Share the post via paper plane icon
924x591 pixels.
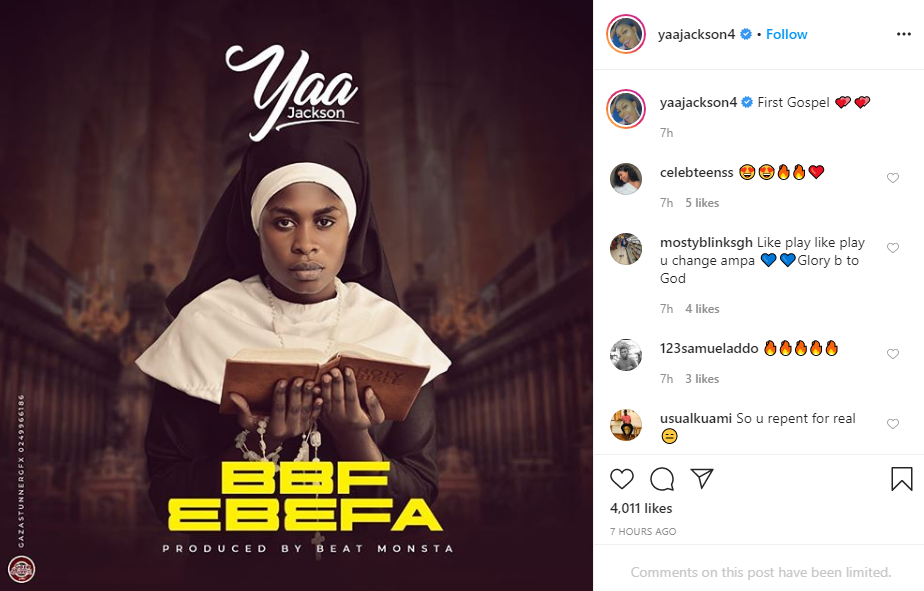[702, 478]
